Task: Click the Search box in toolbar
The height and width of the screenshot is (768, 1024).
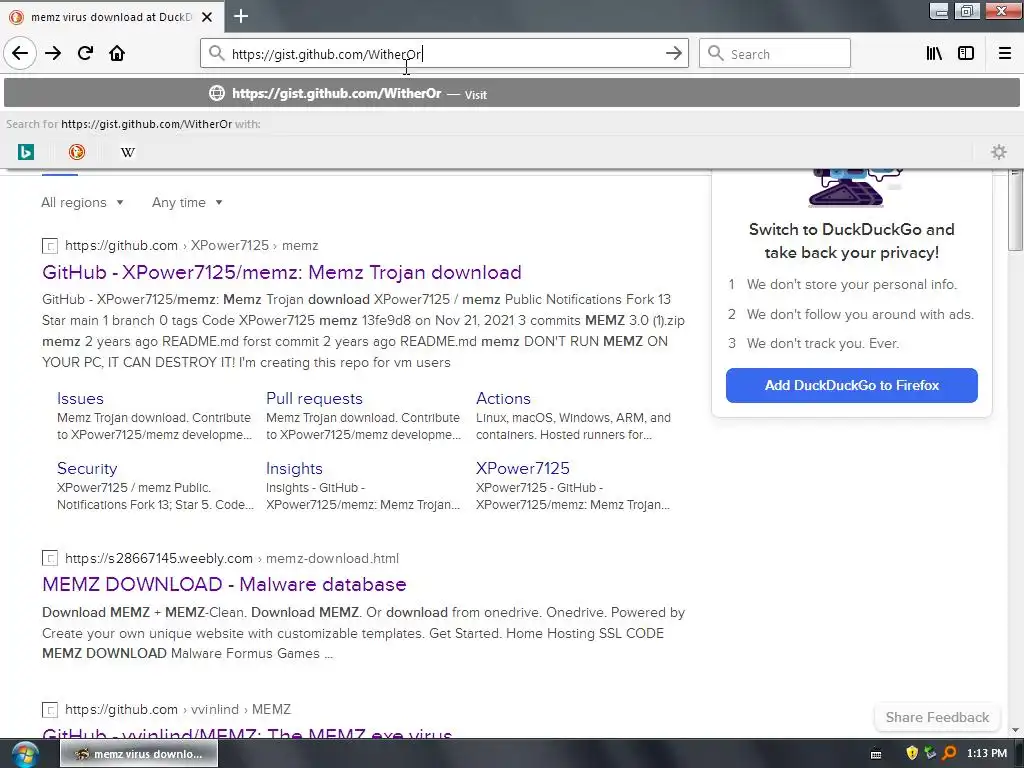Action: pos(775,54)
